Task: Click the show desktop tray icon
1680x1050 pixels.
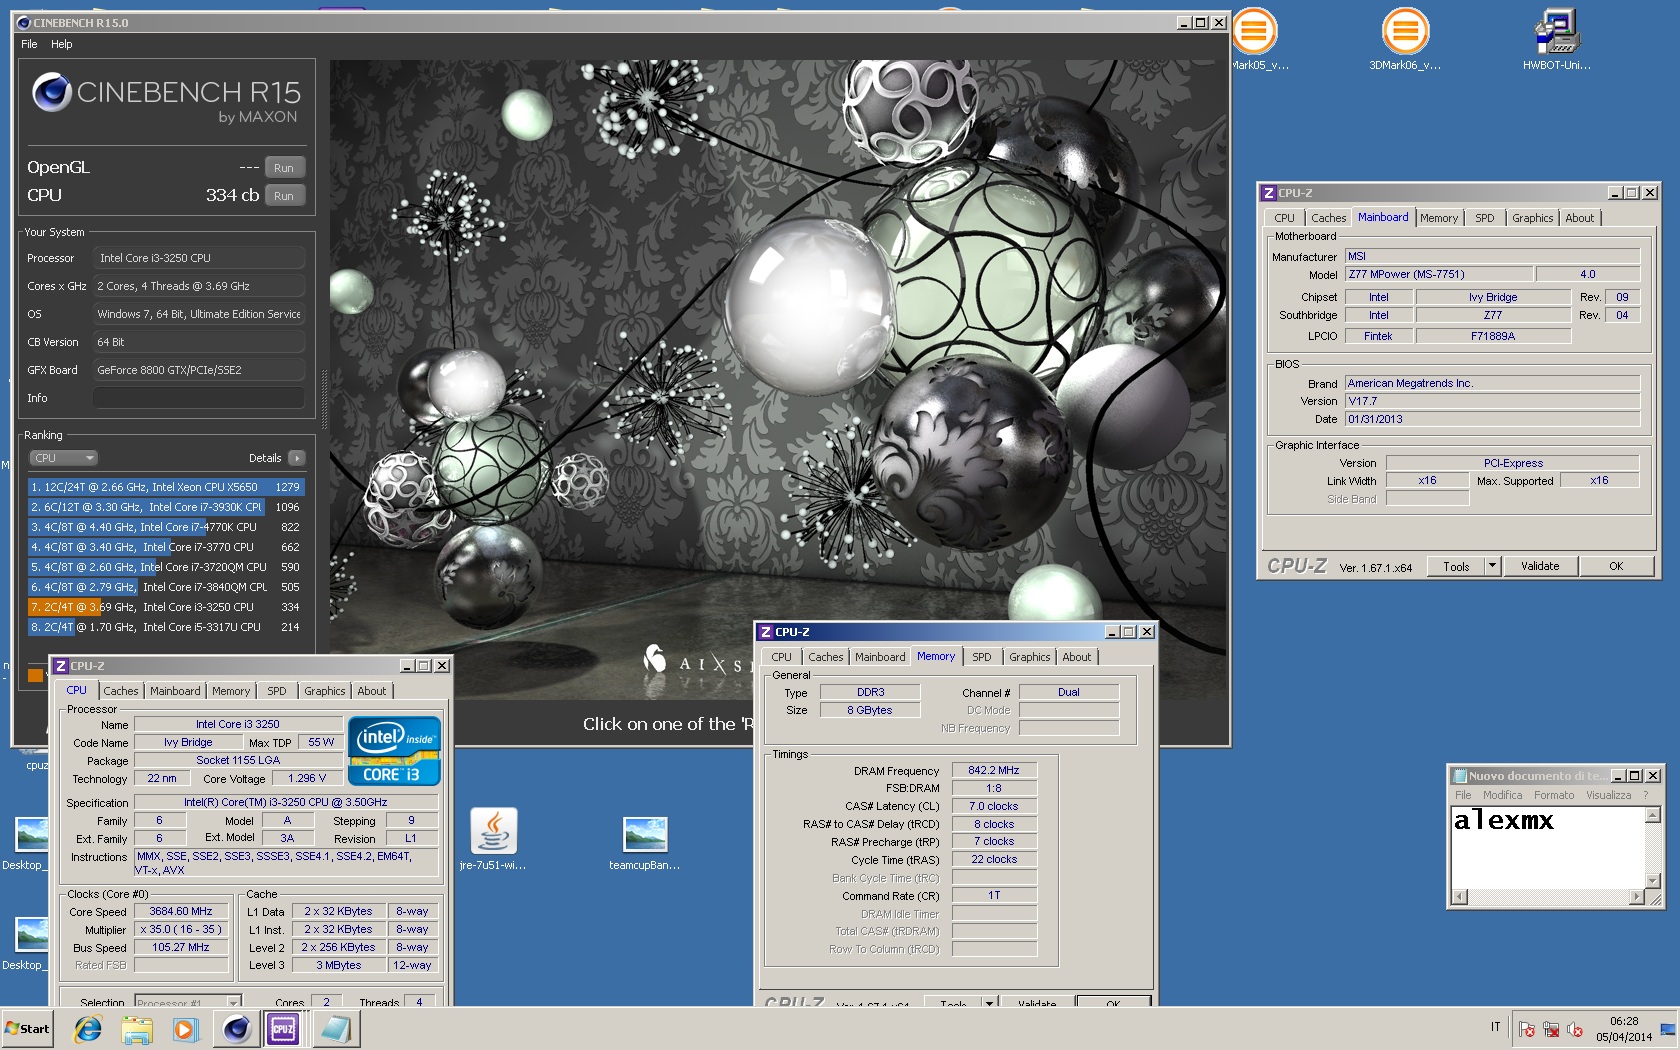Action: 1668,1028
